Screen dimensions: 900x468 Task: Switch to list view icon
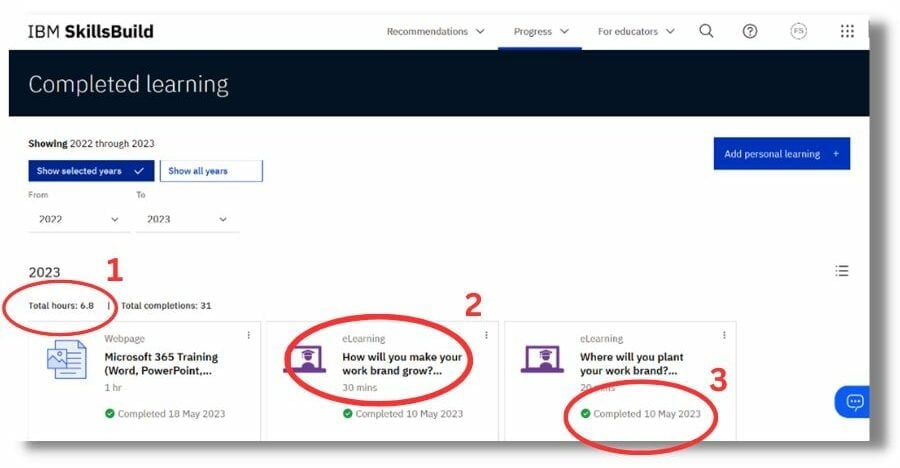842,271
